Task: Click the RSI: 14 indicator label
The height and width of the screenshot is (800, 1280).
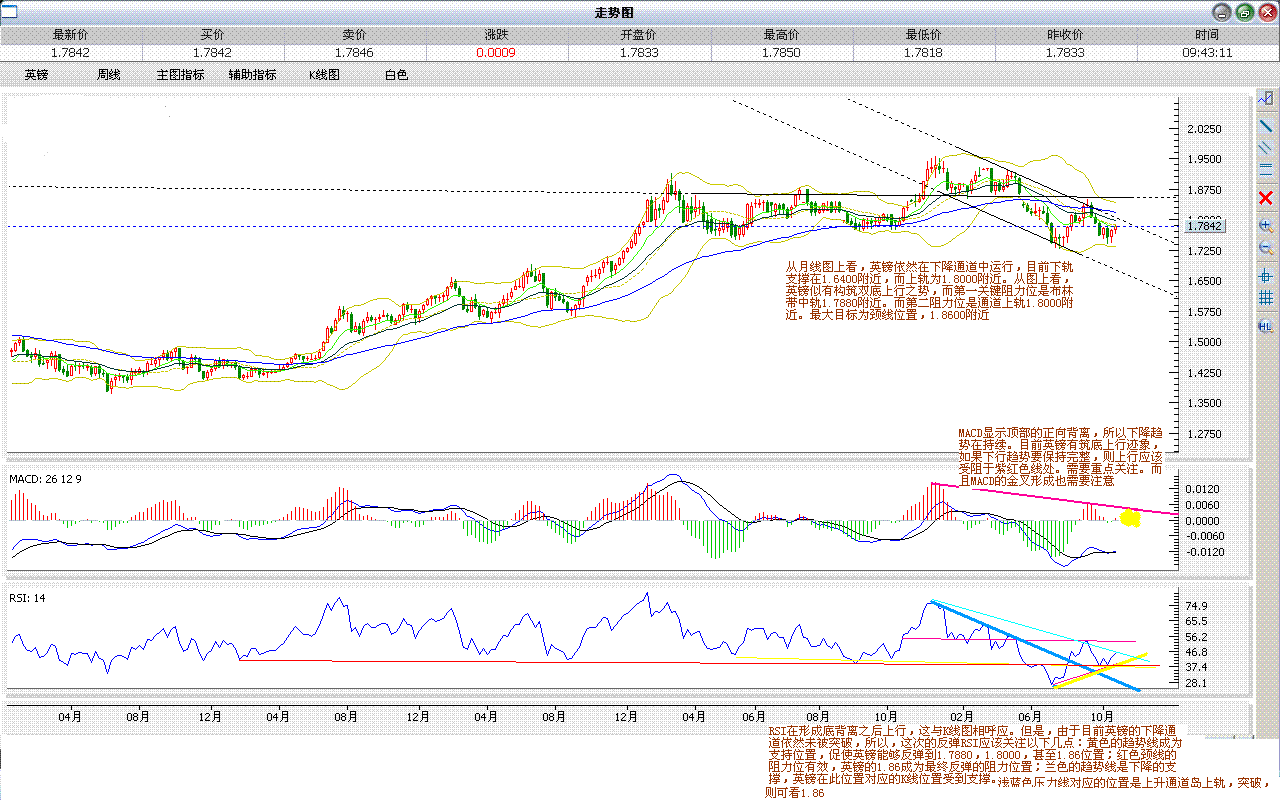Action: coord(28,598)
